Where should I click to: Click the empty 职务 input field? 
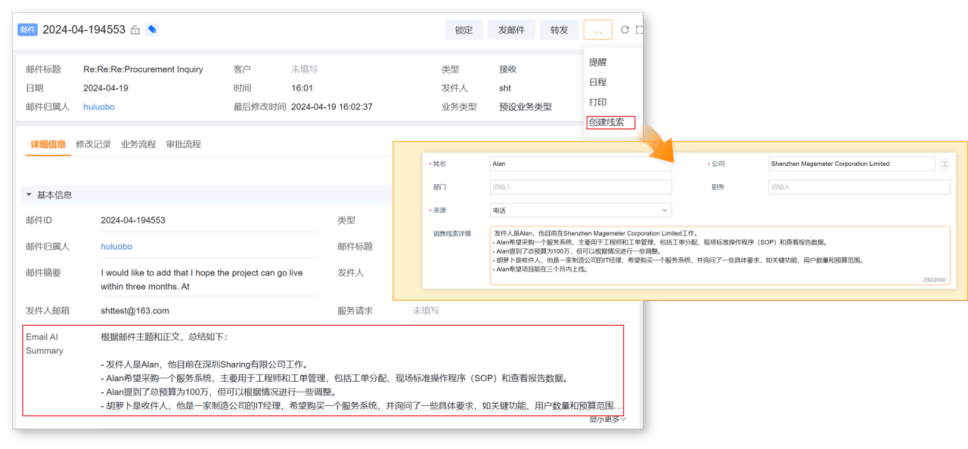point(859,187)
